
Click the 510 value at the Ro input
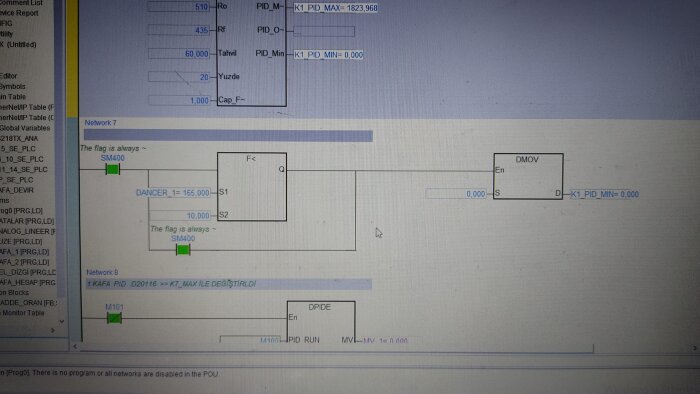(x=178, y=7)
